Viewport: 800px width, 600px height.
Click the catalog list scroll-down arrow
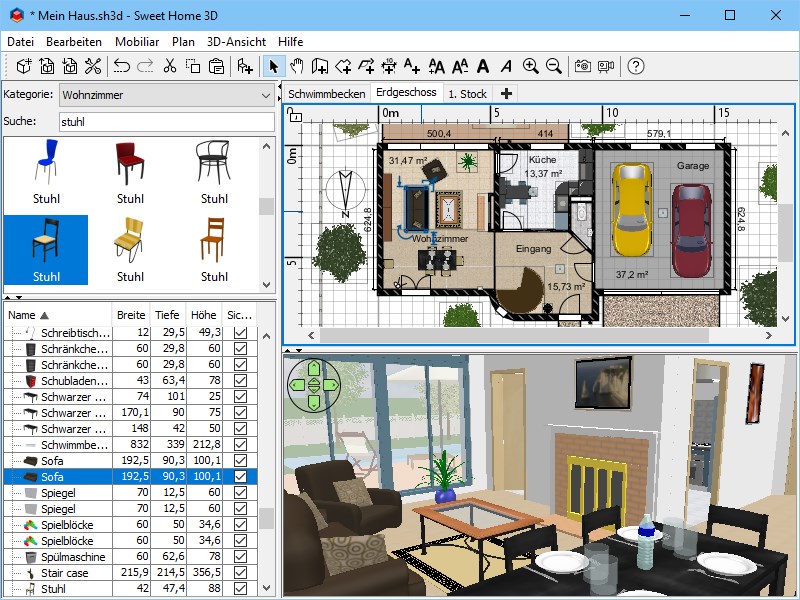click(266, 285)
